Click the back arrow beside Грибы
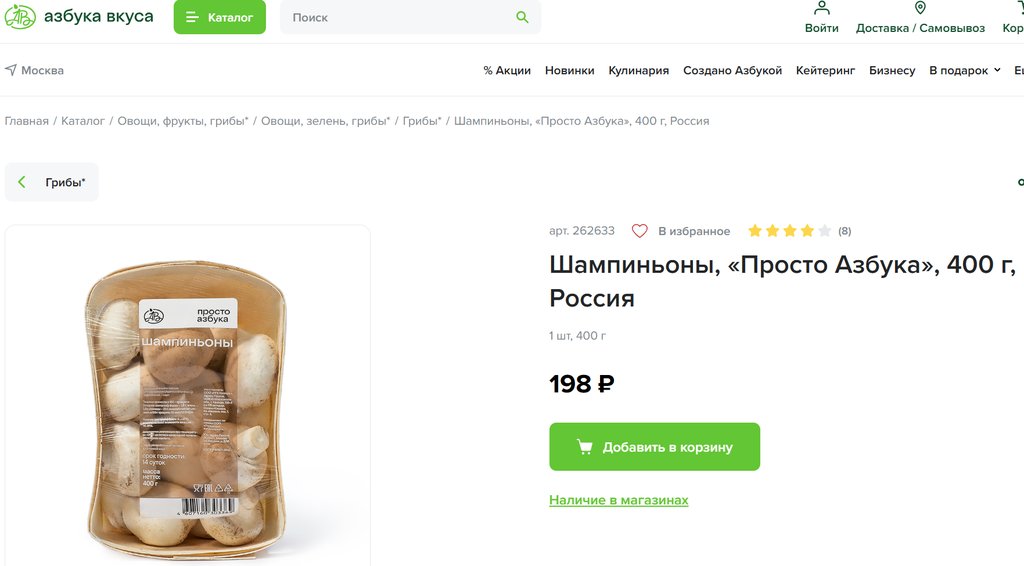The height and width of the screenshot is (566, 1024). [x=22, y=182]
